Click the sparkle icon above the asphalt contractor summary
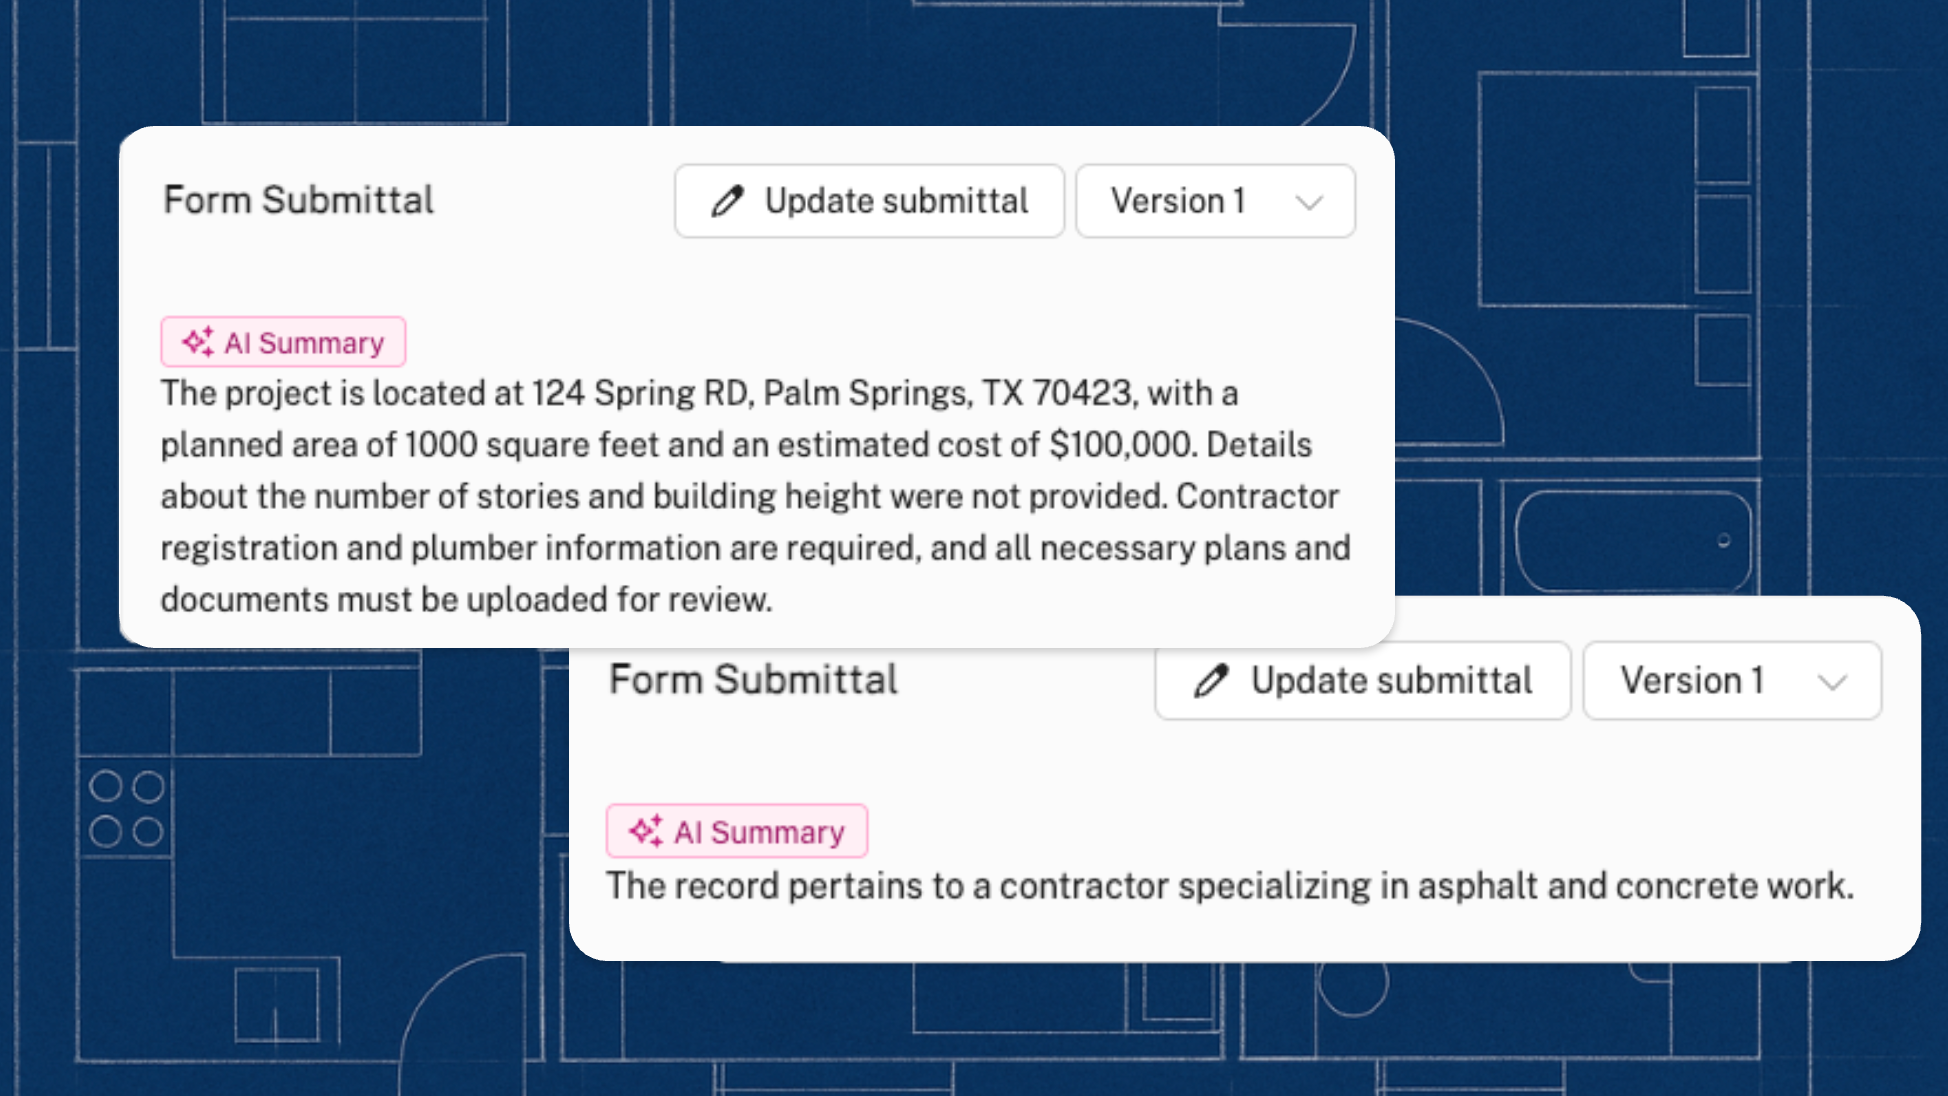This screenshot has height=1096, width=1948. (x=646, y=831)
